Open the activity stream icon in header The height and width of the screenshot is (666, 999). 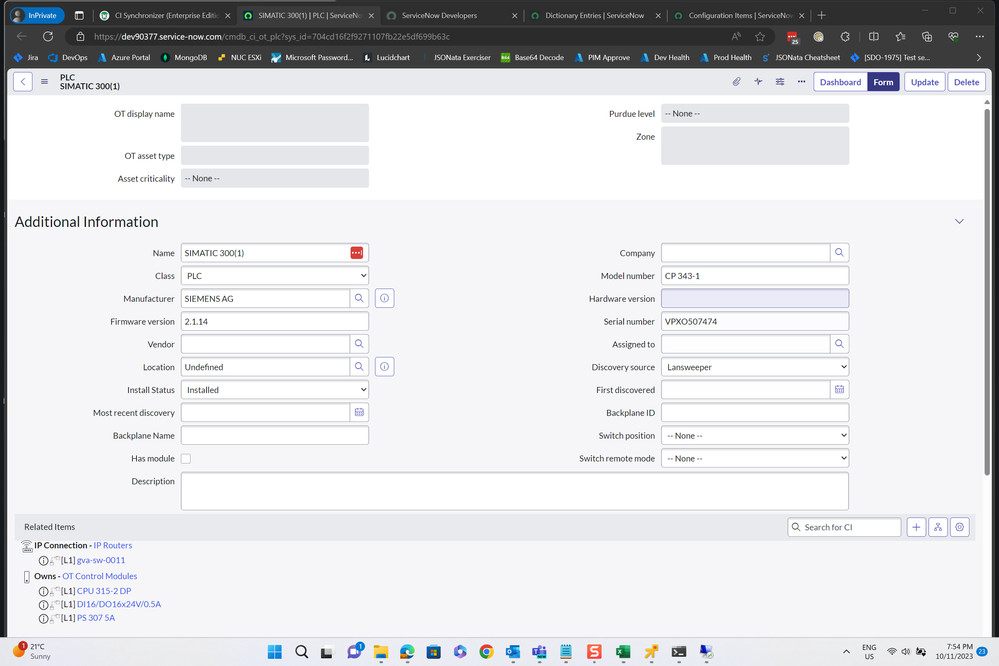coord(758,82)
